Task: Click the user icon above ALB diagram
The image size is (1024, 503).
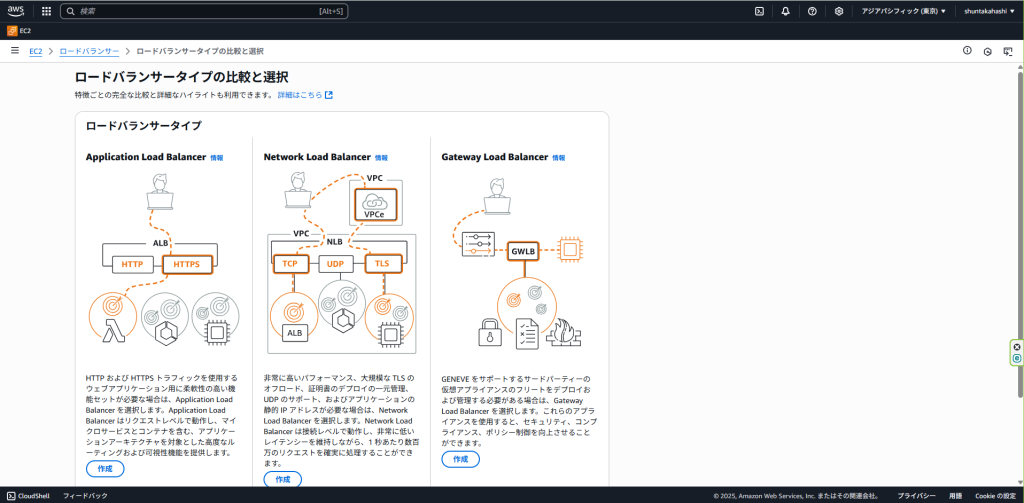Action: (159, 191)
